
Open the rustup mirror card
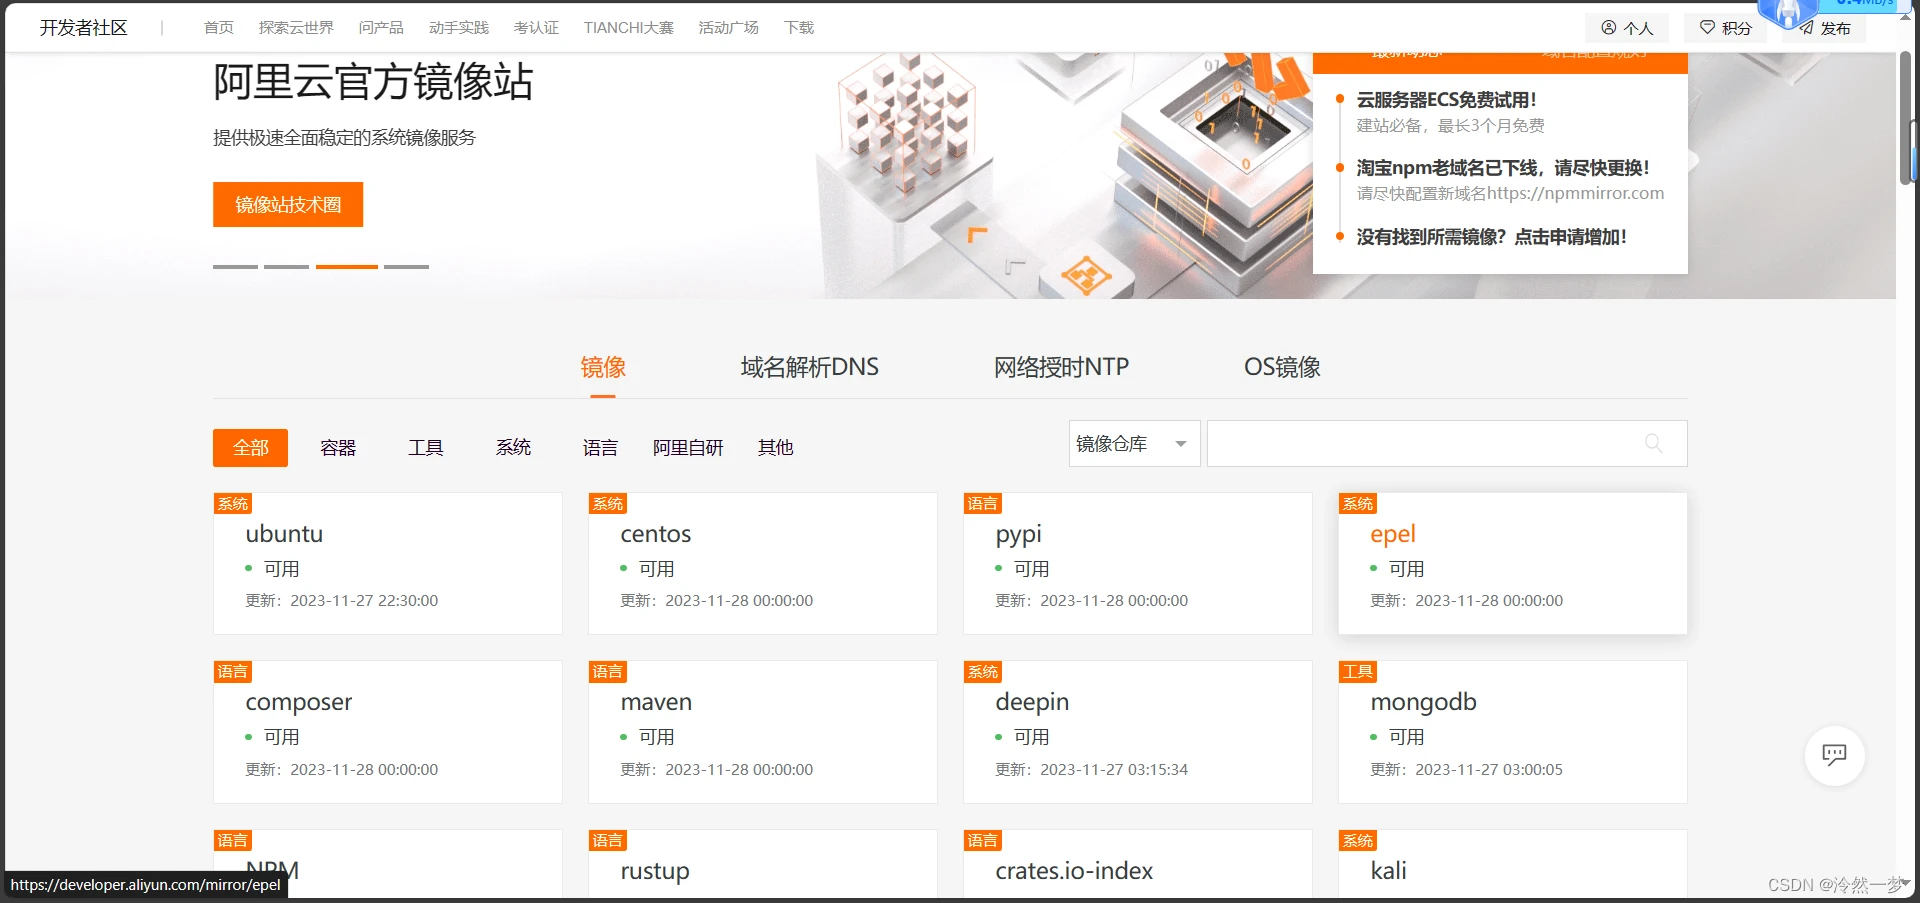click(x=763, y=865)
